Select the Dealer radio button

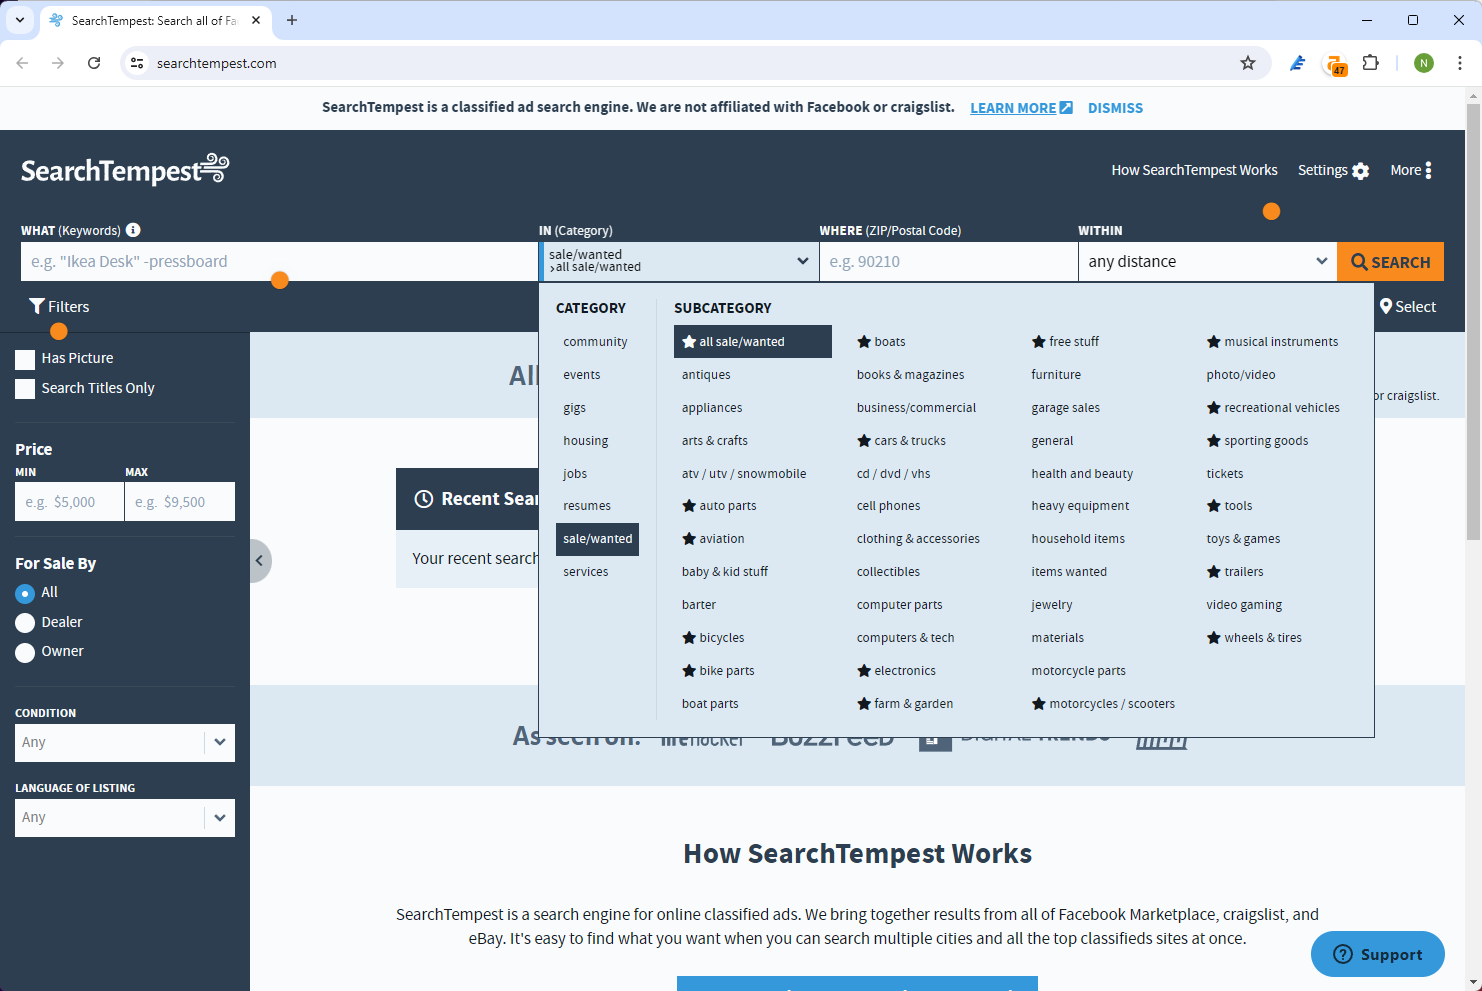coord(24,621)
